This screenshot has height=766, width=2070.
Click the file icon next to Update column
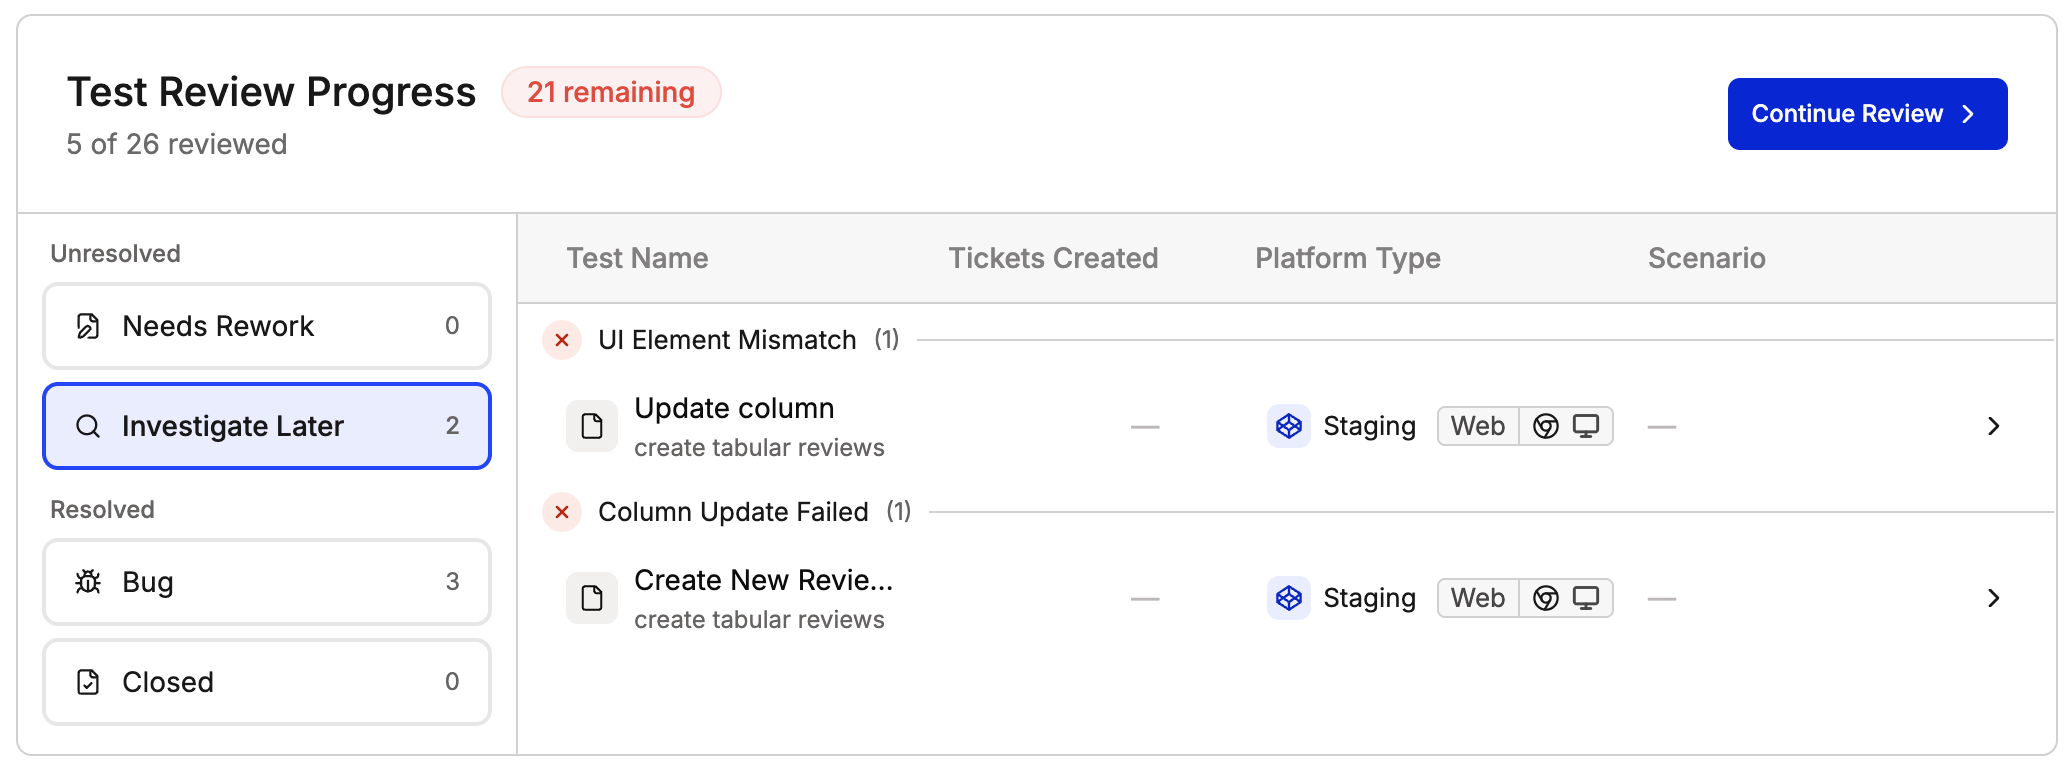pyautogui.click(x=592, y=425)
